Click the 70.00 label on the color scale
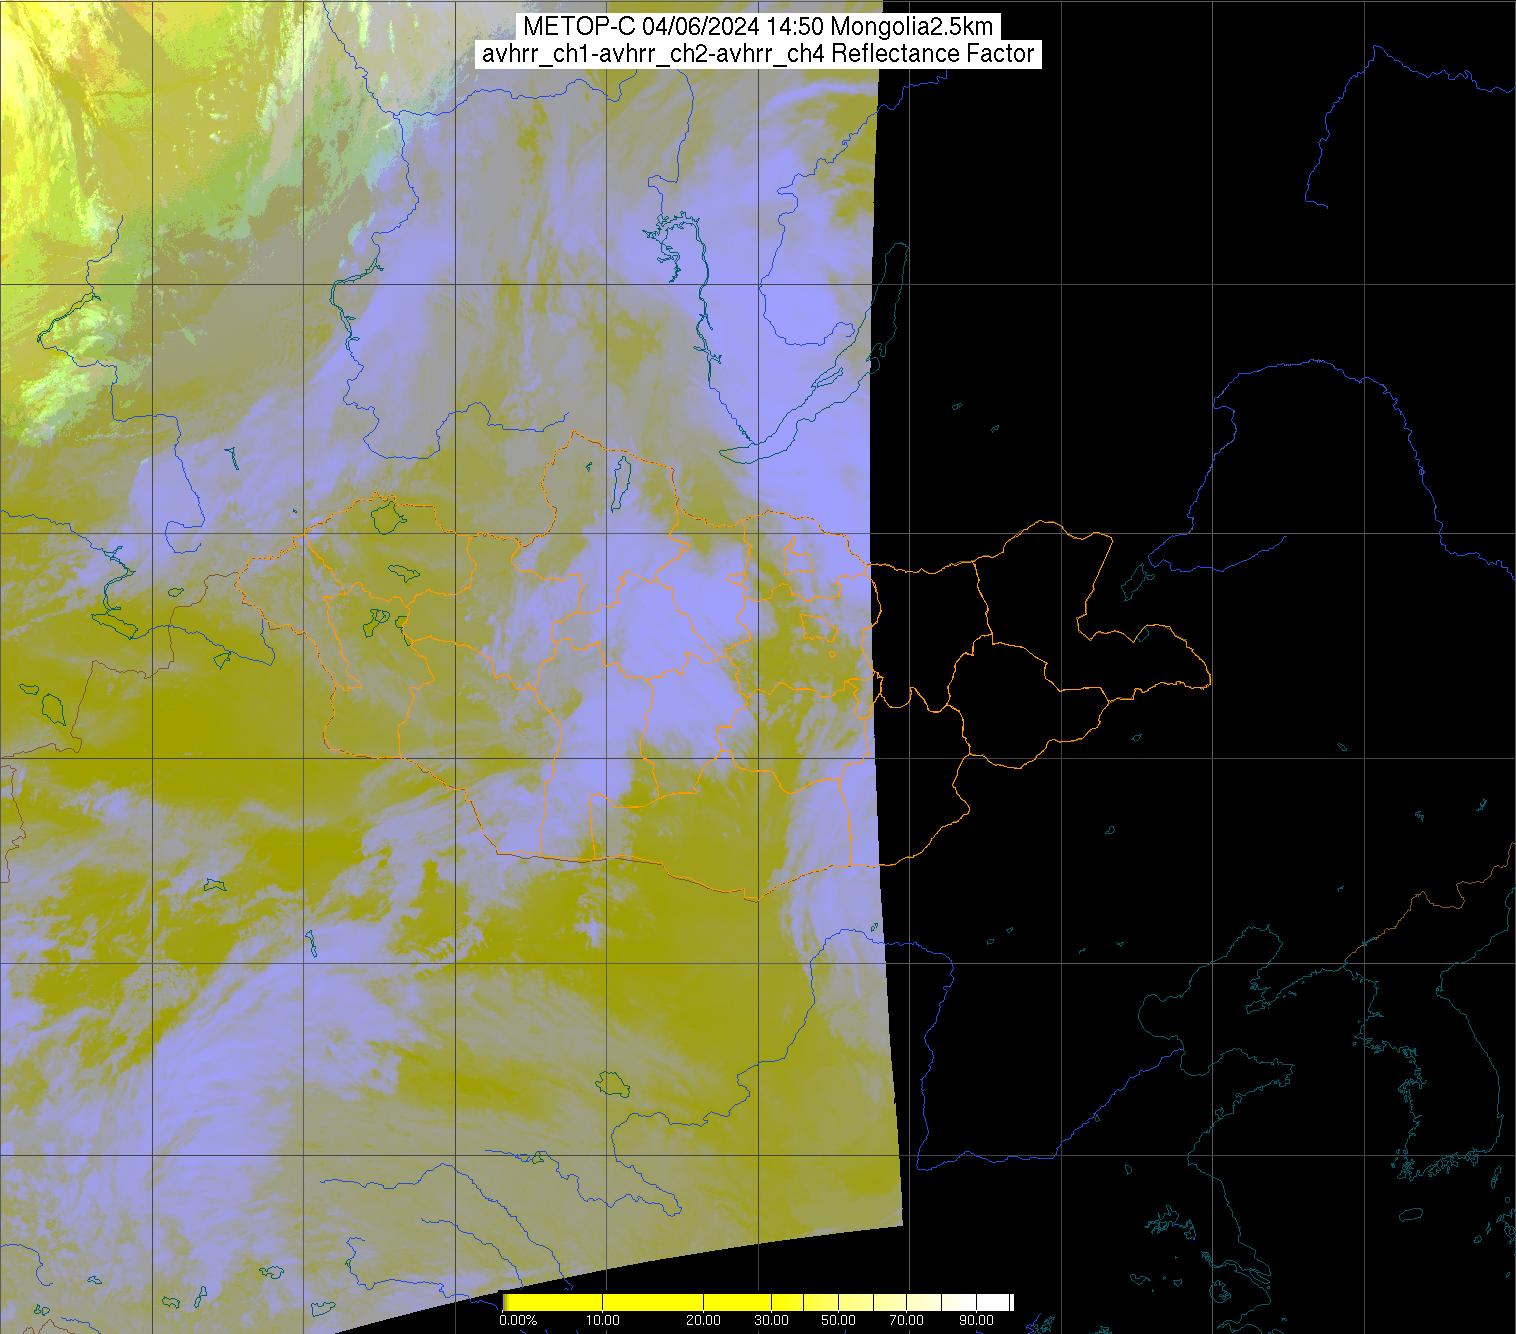Viewport: 1516px width, 1334px height. pyautogui.click(x=907, y=1321)
